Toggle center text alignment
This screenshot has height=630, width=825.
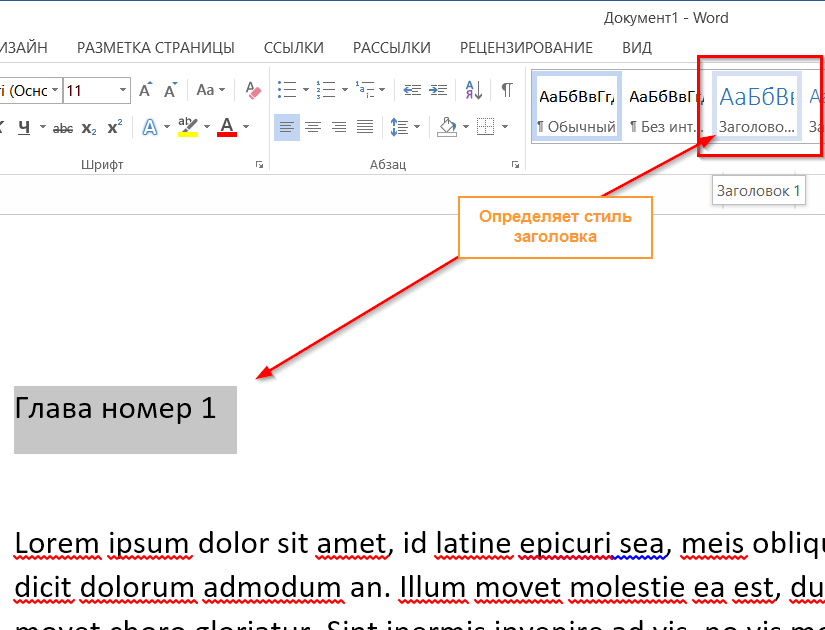coord(313,127)
